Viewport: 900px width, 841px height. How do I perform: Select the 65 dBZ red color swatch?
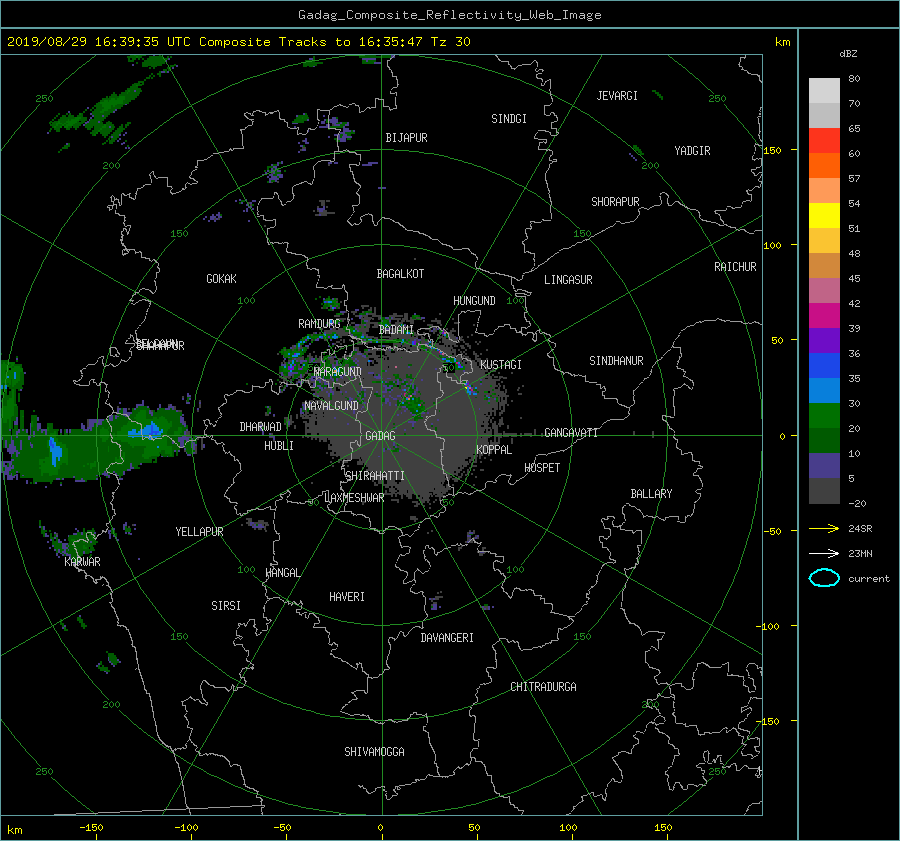point(824,141)
